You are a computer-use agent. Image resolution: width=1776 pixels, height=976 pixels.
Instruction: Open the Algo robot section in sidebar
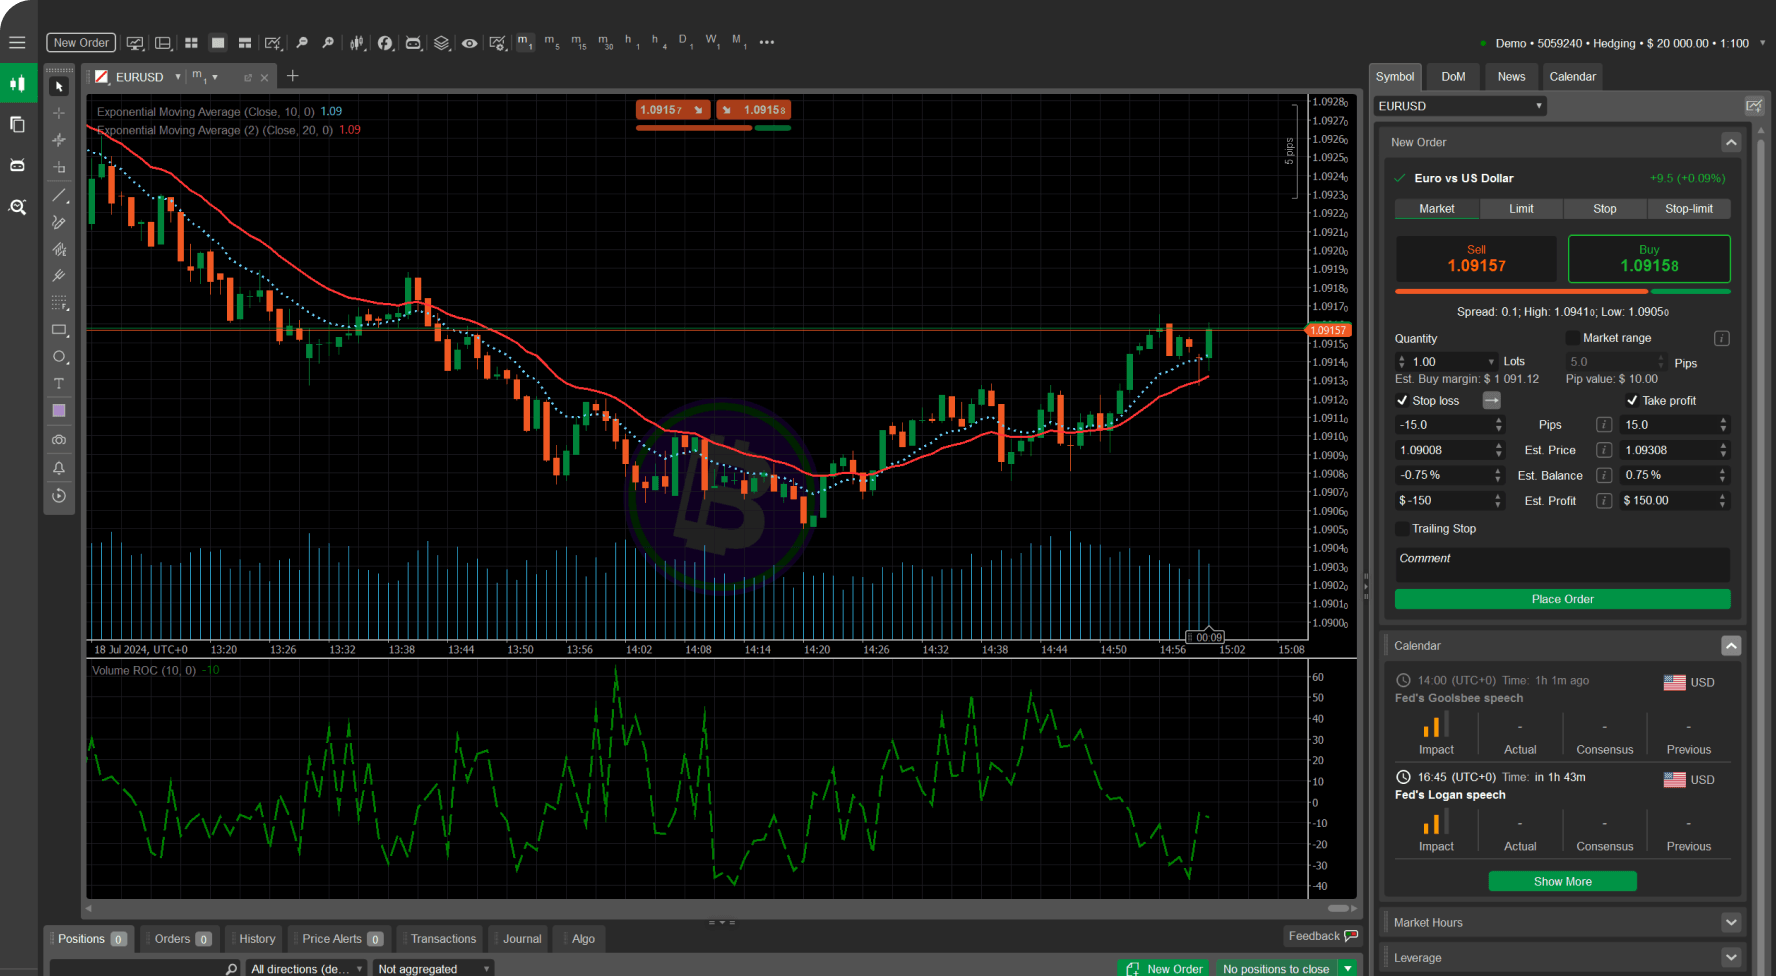click(x=18, y=166)
